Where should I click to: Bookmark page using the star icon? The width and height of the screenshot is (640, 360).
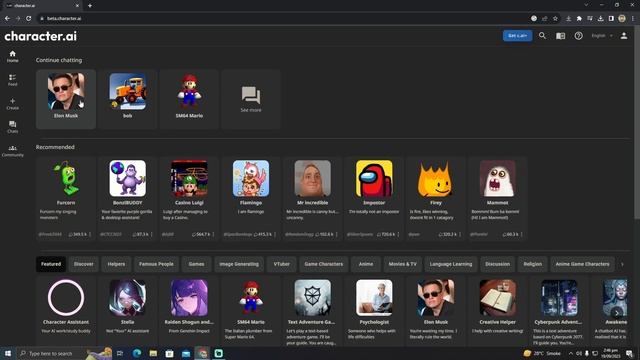[555, 18]
